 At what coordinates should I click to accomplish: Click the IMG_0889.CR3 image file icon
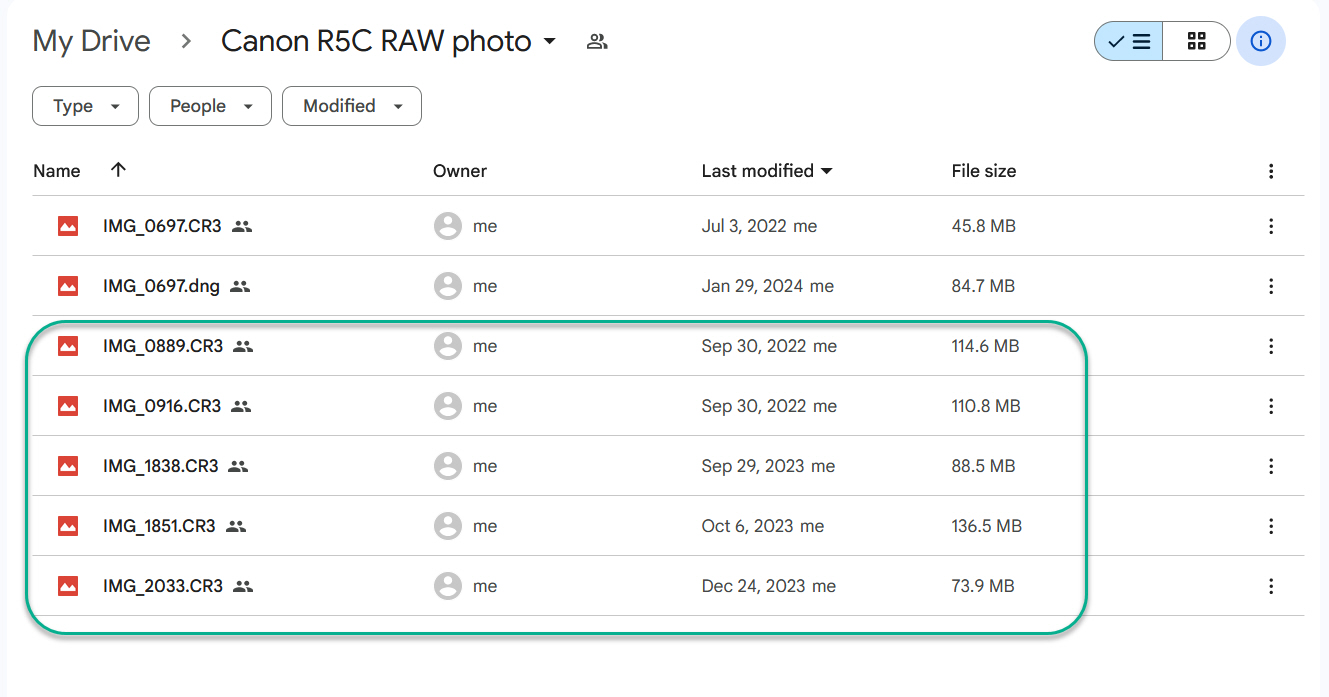click(68, 346)
